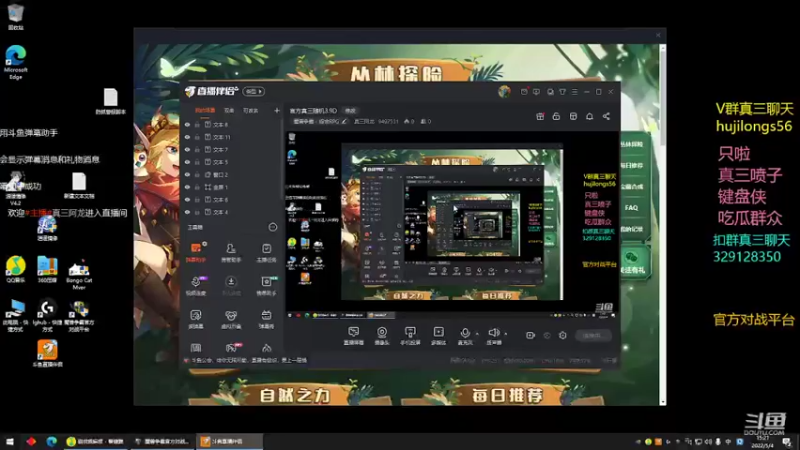Viewport: 800px width, 450px height.
Task: Open the Edge icon on the taskbar
Action: coord(52,441)
